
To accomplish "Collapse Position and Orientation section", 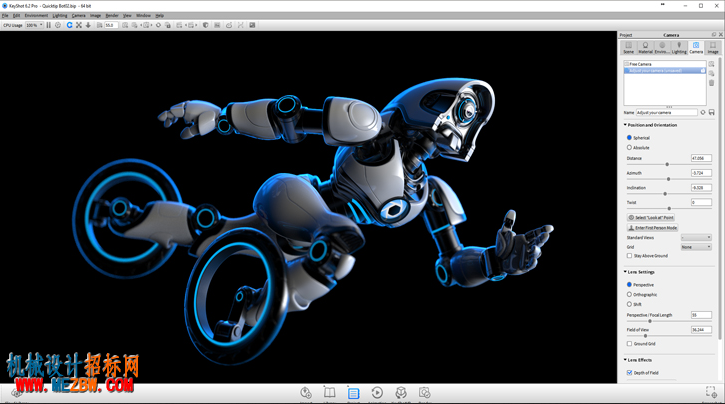I will pos(625,125).
